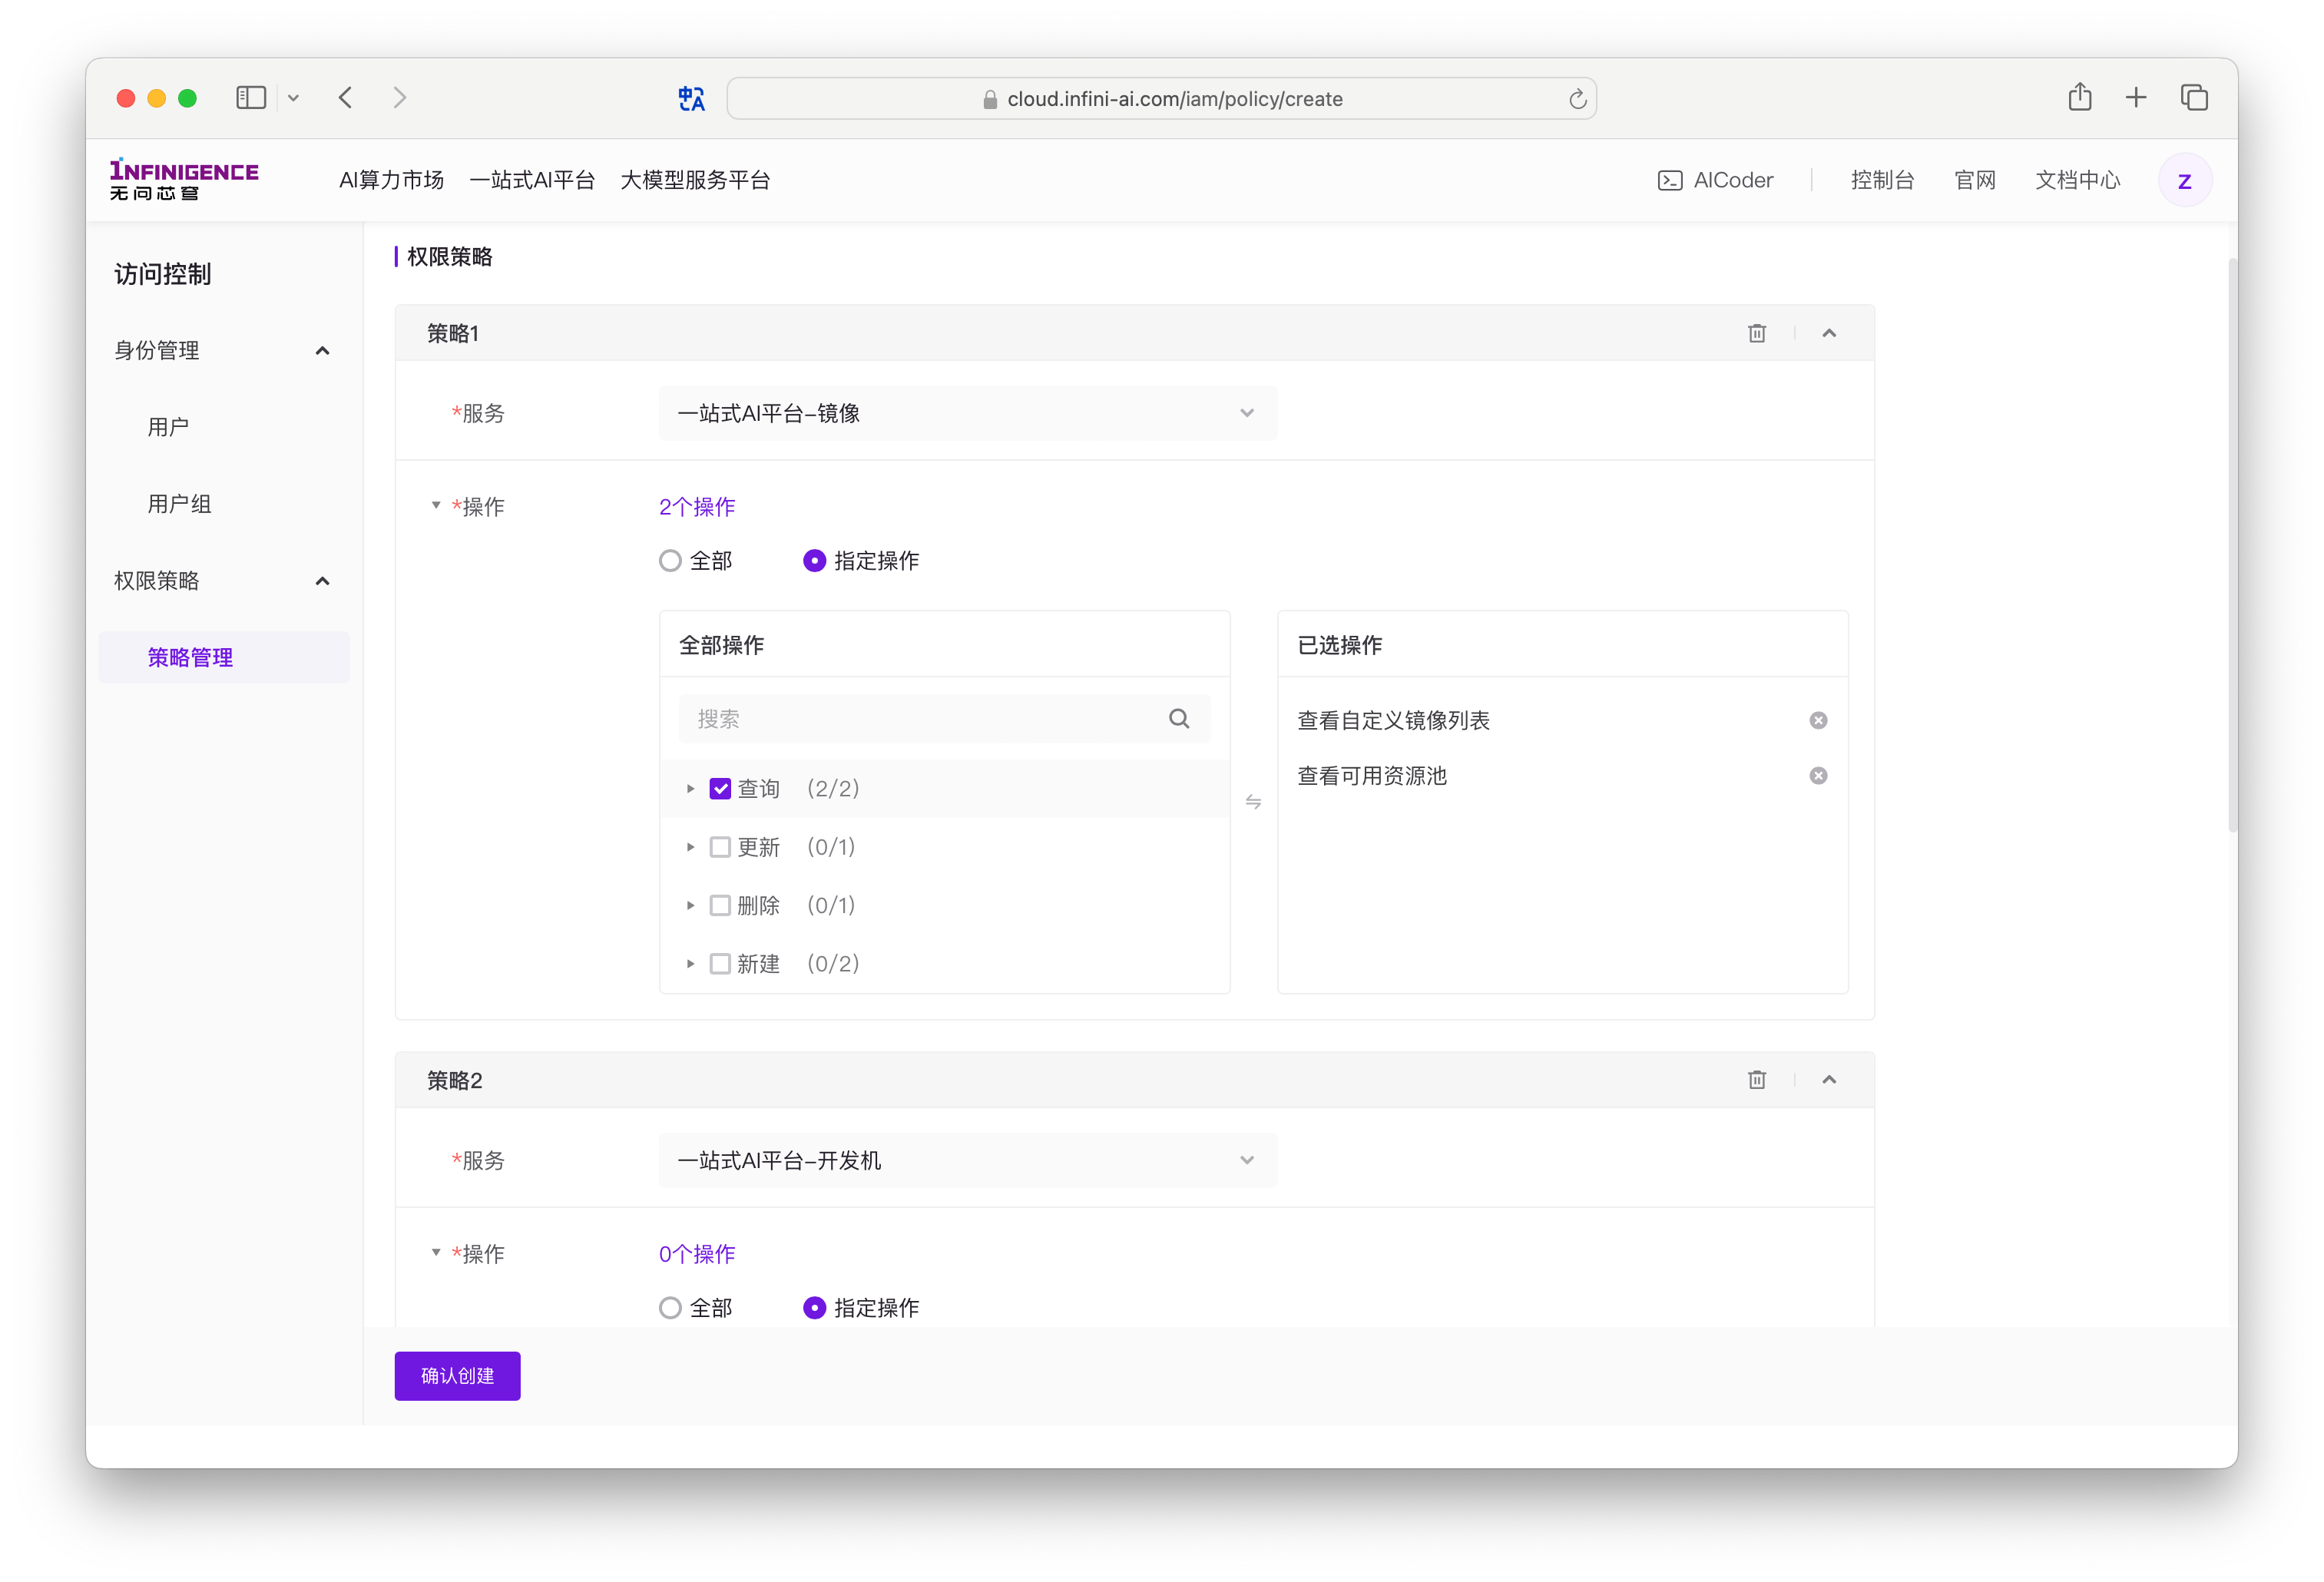This screenshot has width=2324, height=1582.
Task: Toggle the Safari sidebar
Action: [250, 97]
